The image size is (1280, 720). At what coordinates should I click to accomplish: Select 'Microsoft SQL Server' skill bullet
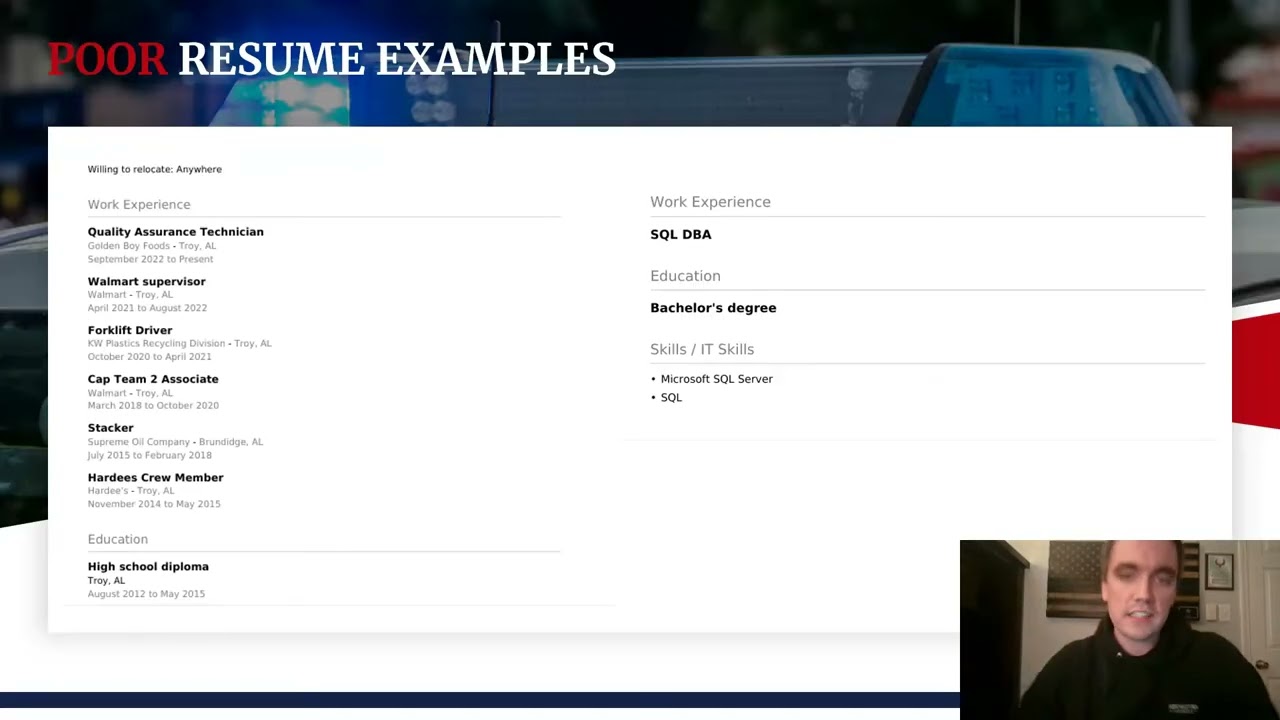point(712,379)
